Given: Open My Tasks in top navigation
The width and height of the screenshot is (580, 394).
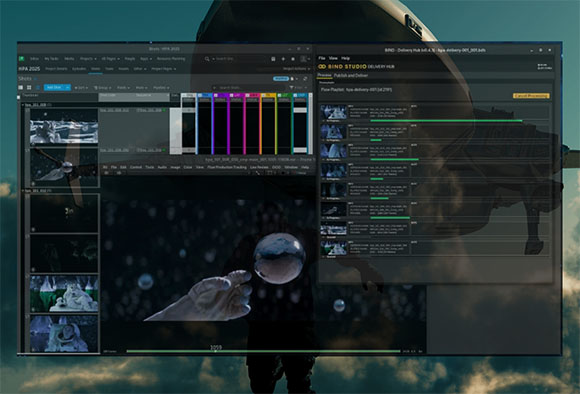Looking at the screenshot, I should coord(51,59).
